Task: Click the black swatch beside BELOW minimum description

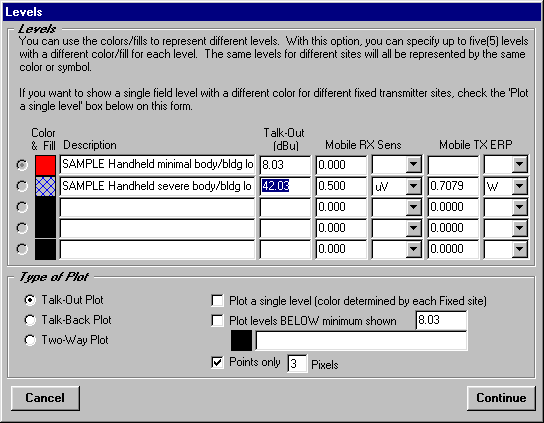Action: coord(241,340)
